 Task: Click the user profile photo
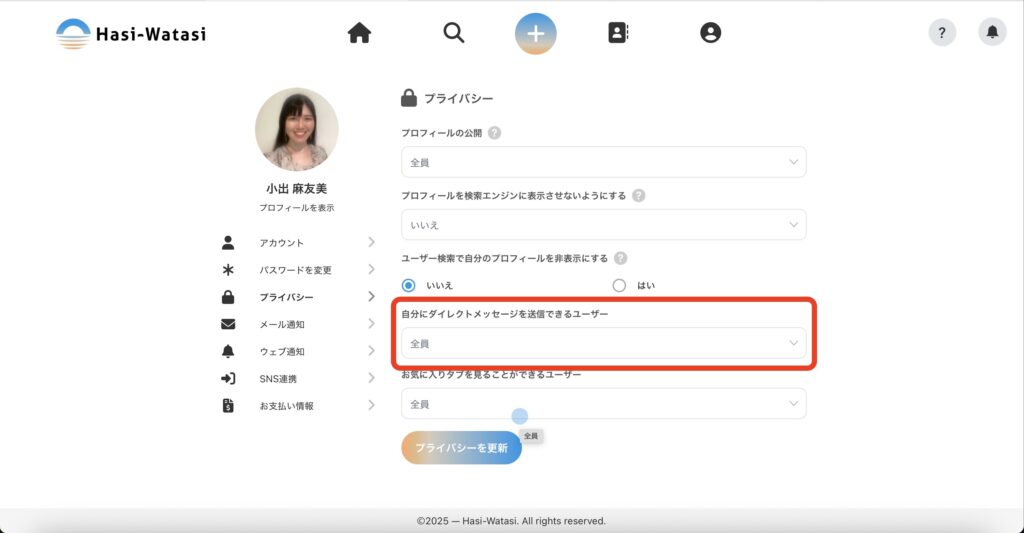point(296,129)
